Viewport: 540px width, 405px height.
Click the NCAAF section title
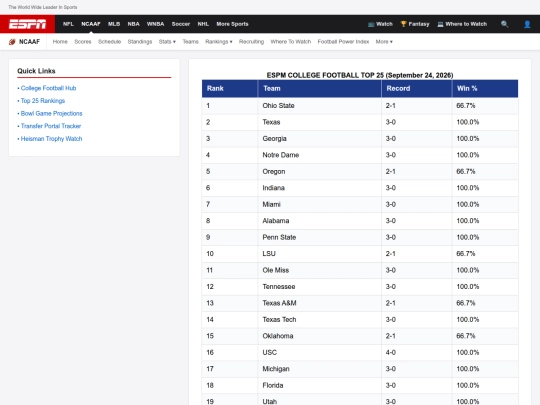29,42
